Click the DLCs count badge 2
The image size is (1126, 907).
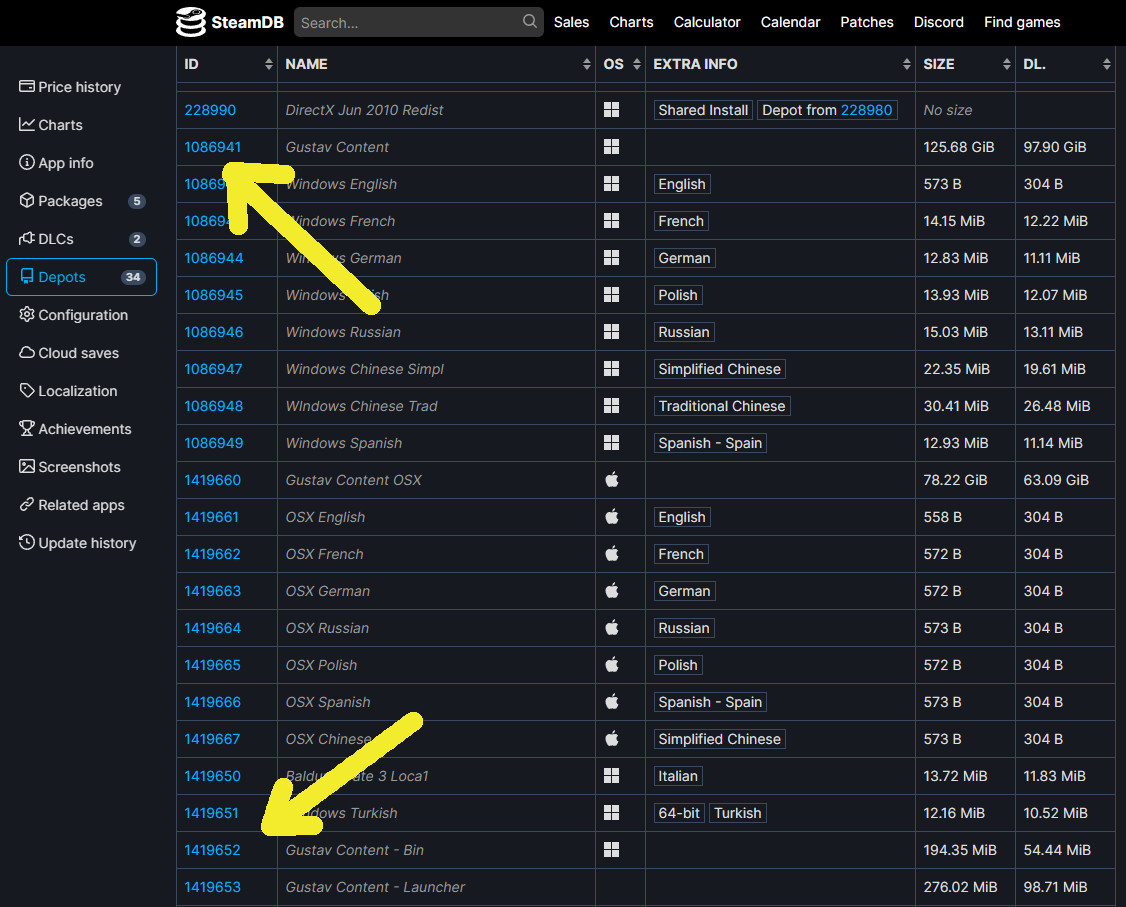coord(136,239)
